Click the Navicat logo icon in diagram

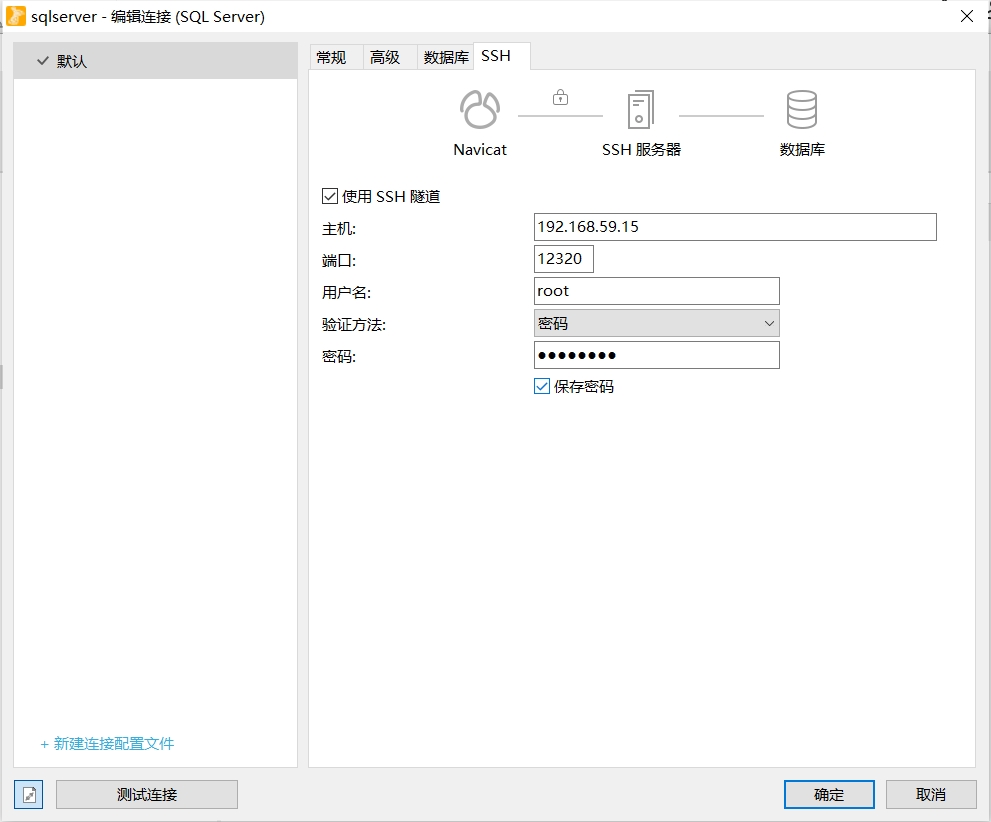480,109
